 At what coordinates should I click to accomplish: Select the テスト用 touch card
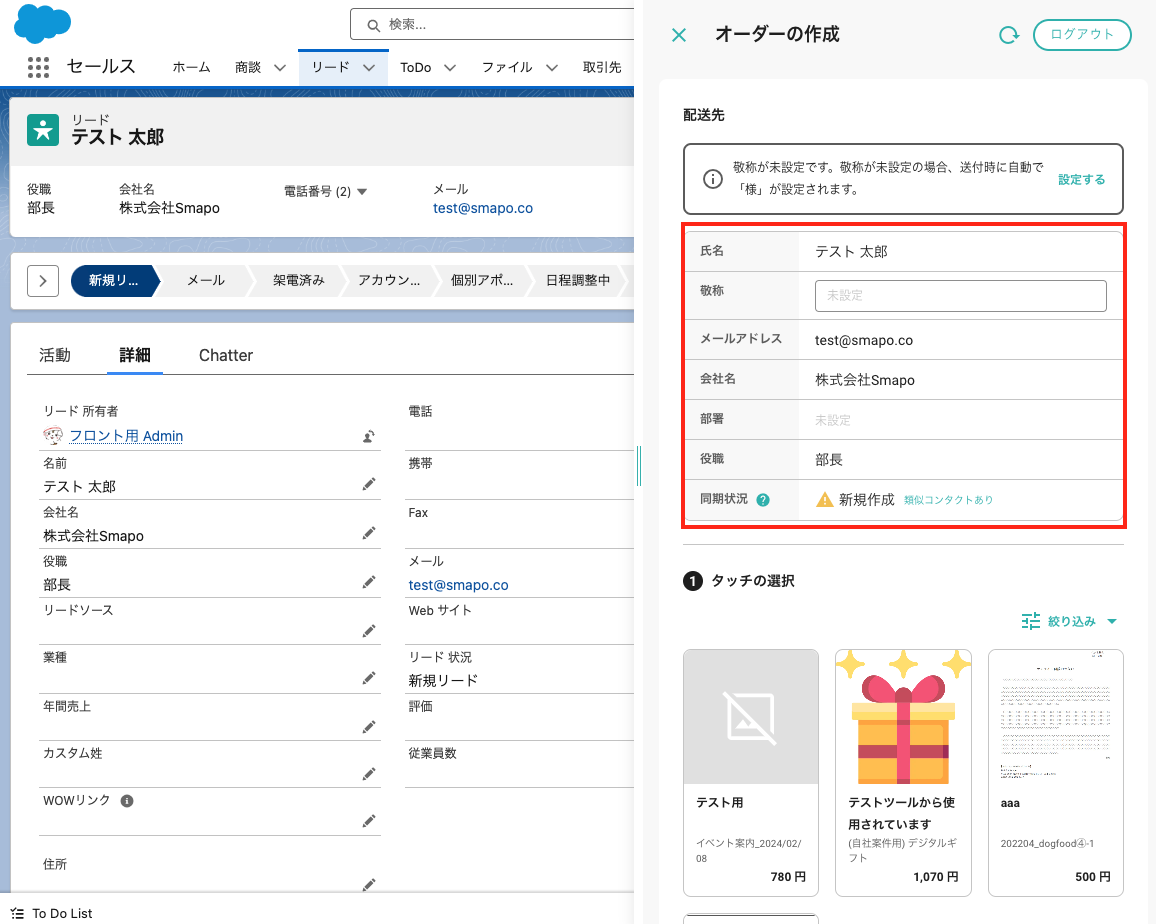751,773
